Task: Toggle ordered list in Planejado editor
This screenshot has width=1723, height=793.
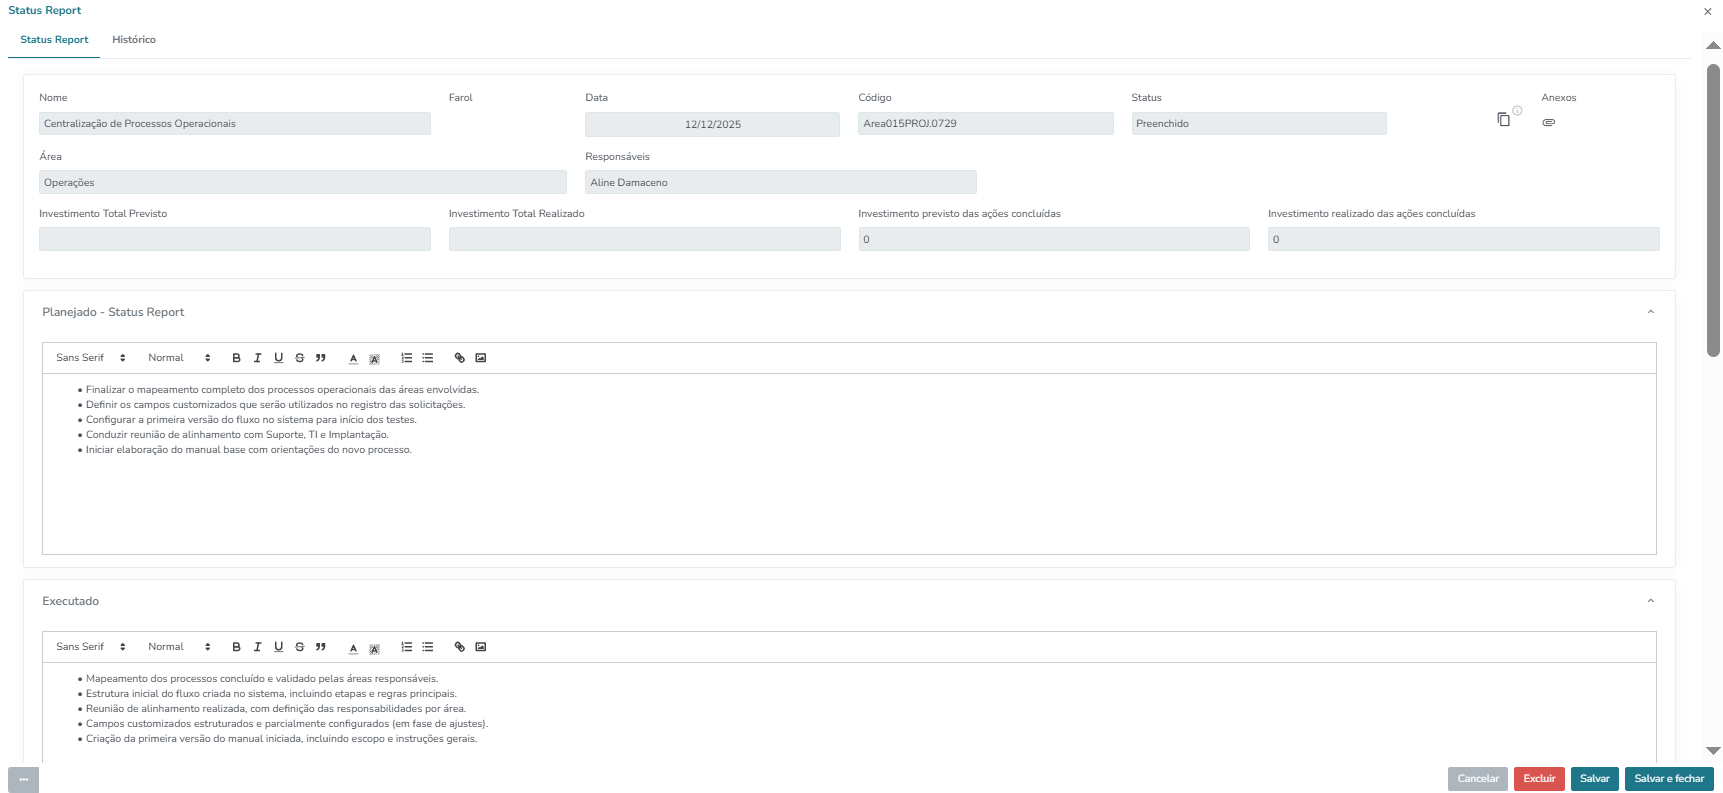Action: (407, 358)
